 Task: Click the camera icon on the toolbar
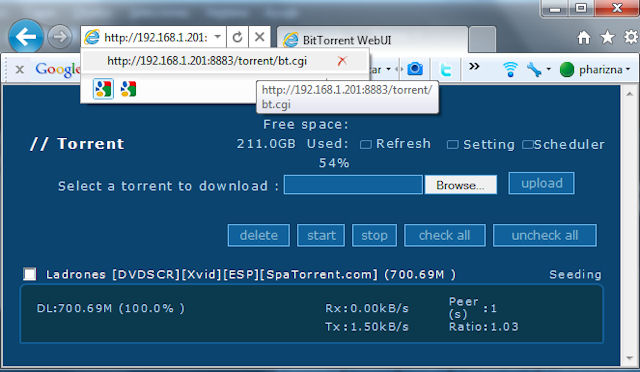pos(415,69)
